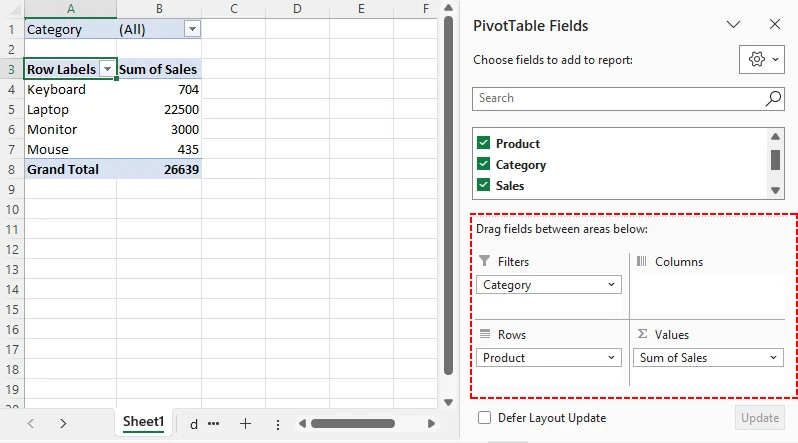Click the Update button

click(759, 418)
